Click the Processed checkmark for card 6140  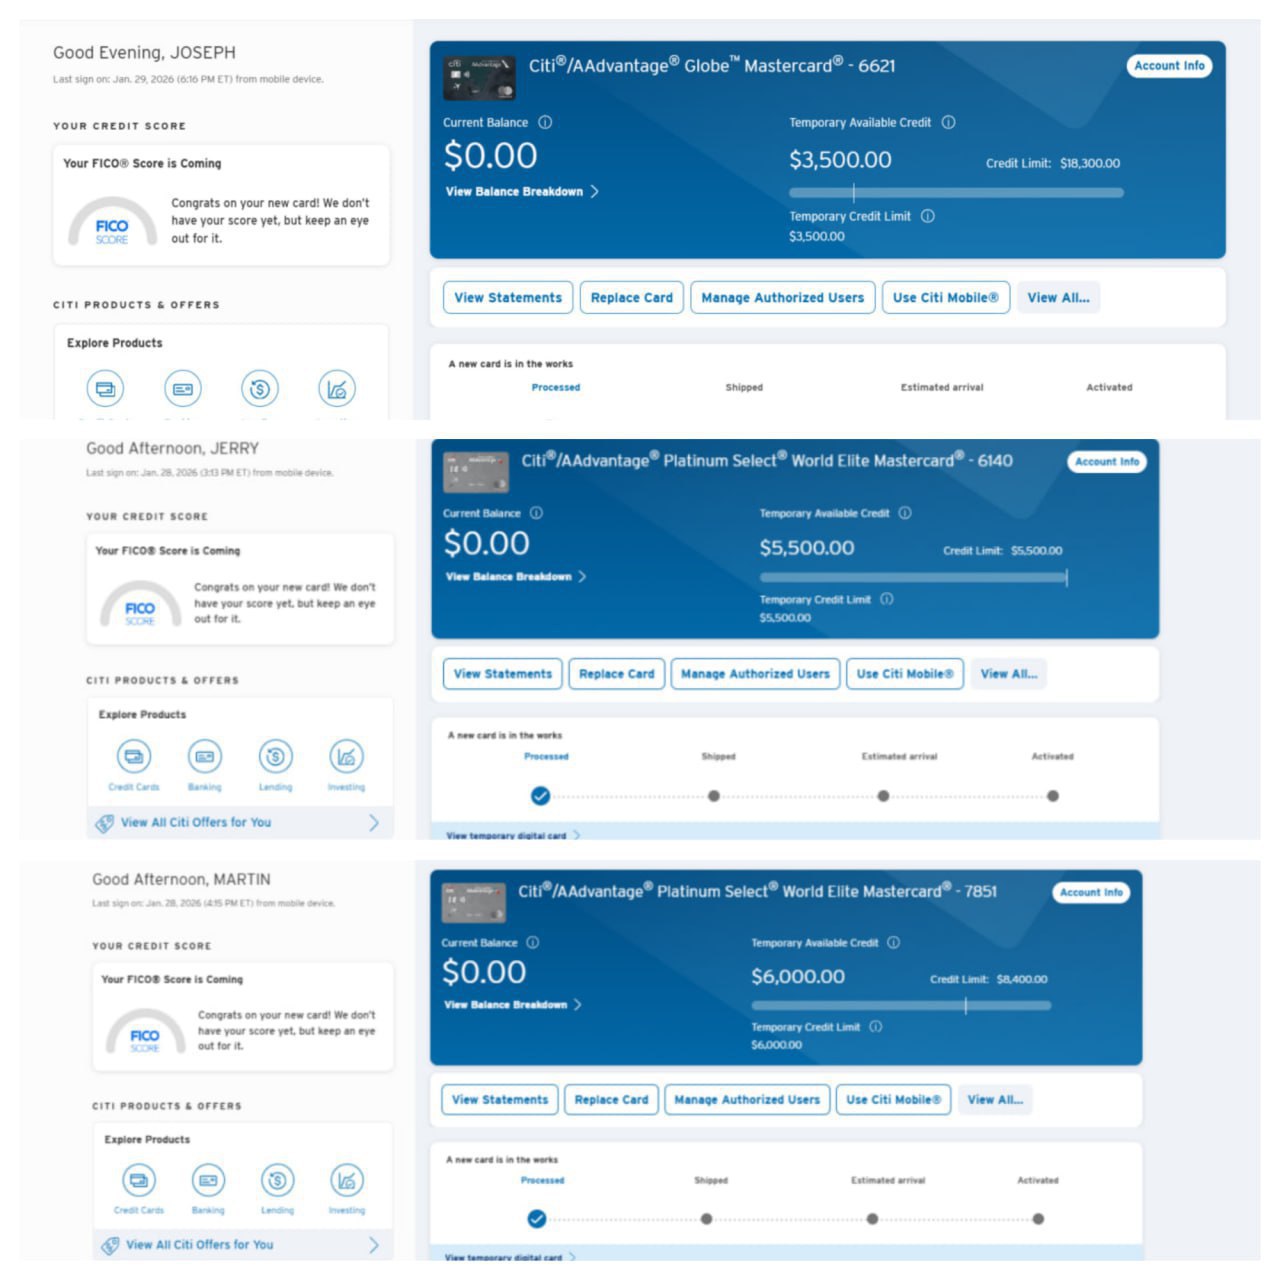540,796
